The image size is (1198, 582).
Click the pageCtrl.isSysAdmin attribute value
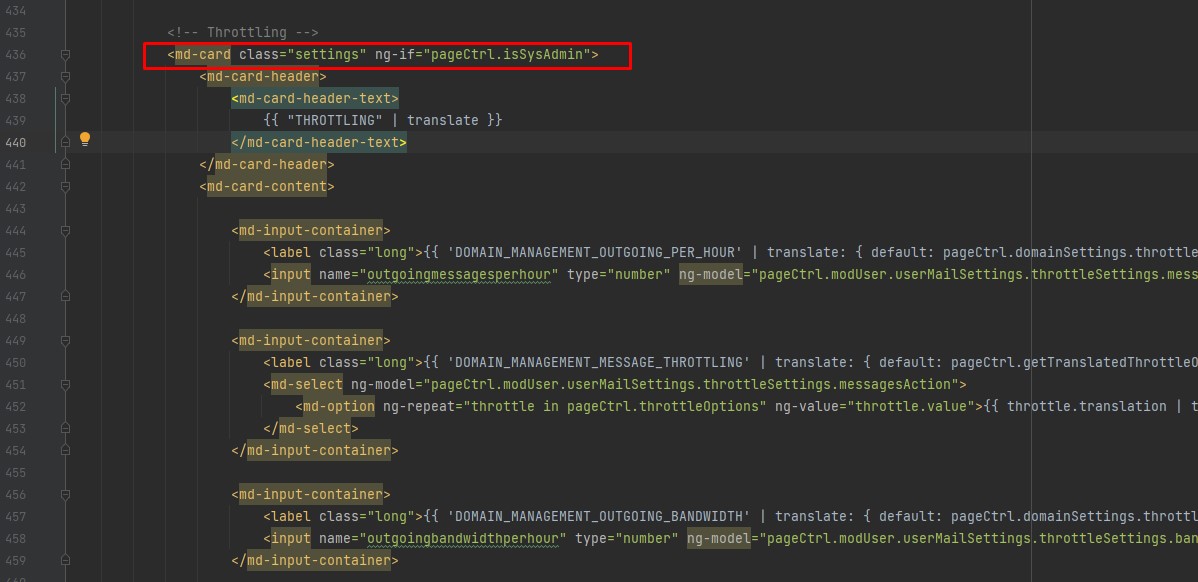pyautogui.click(x=510, y=54)
